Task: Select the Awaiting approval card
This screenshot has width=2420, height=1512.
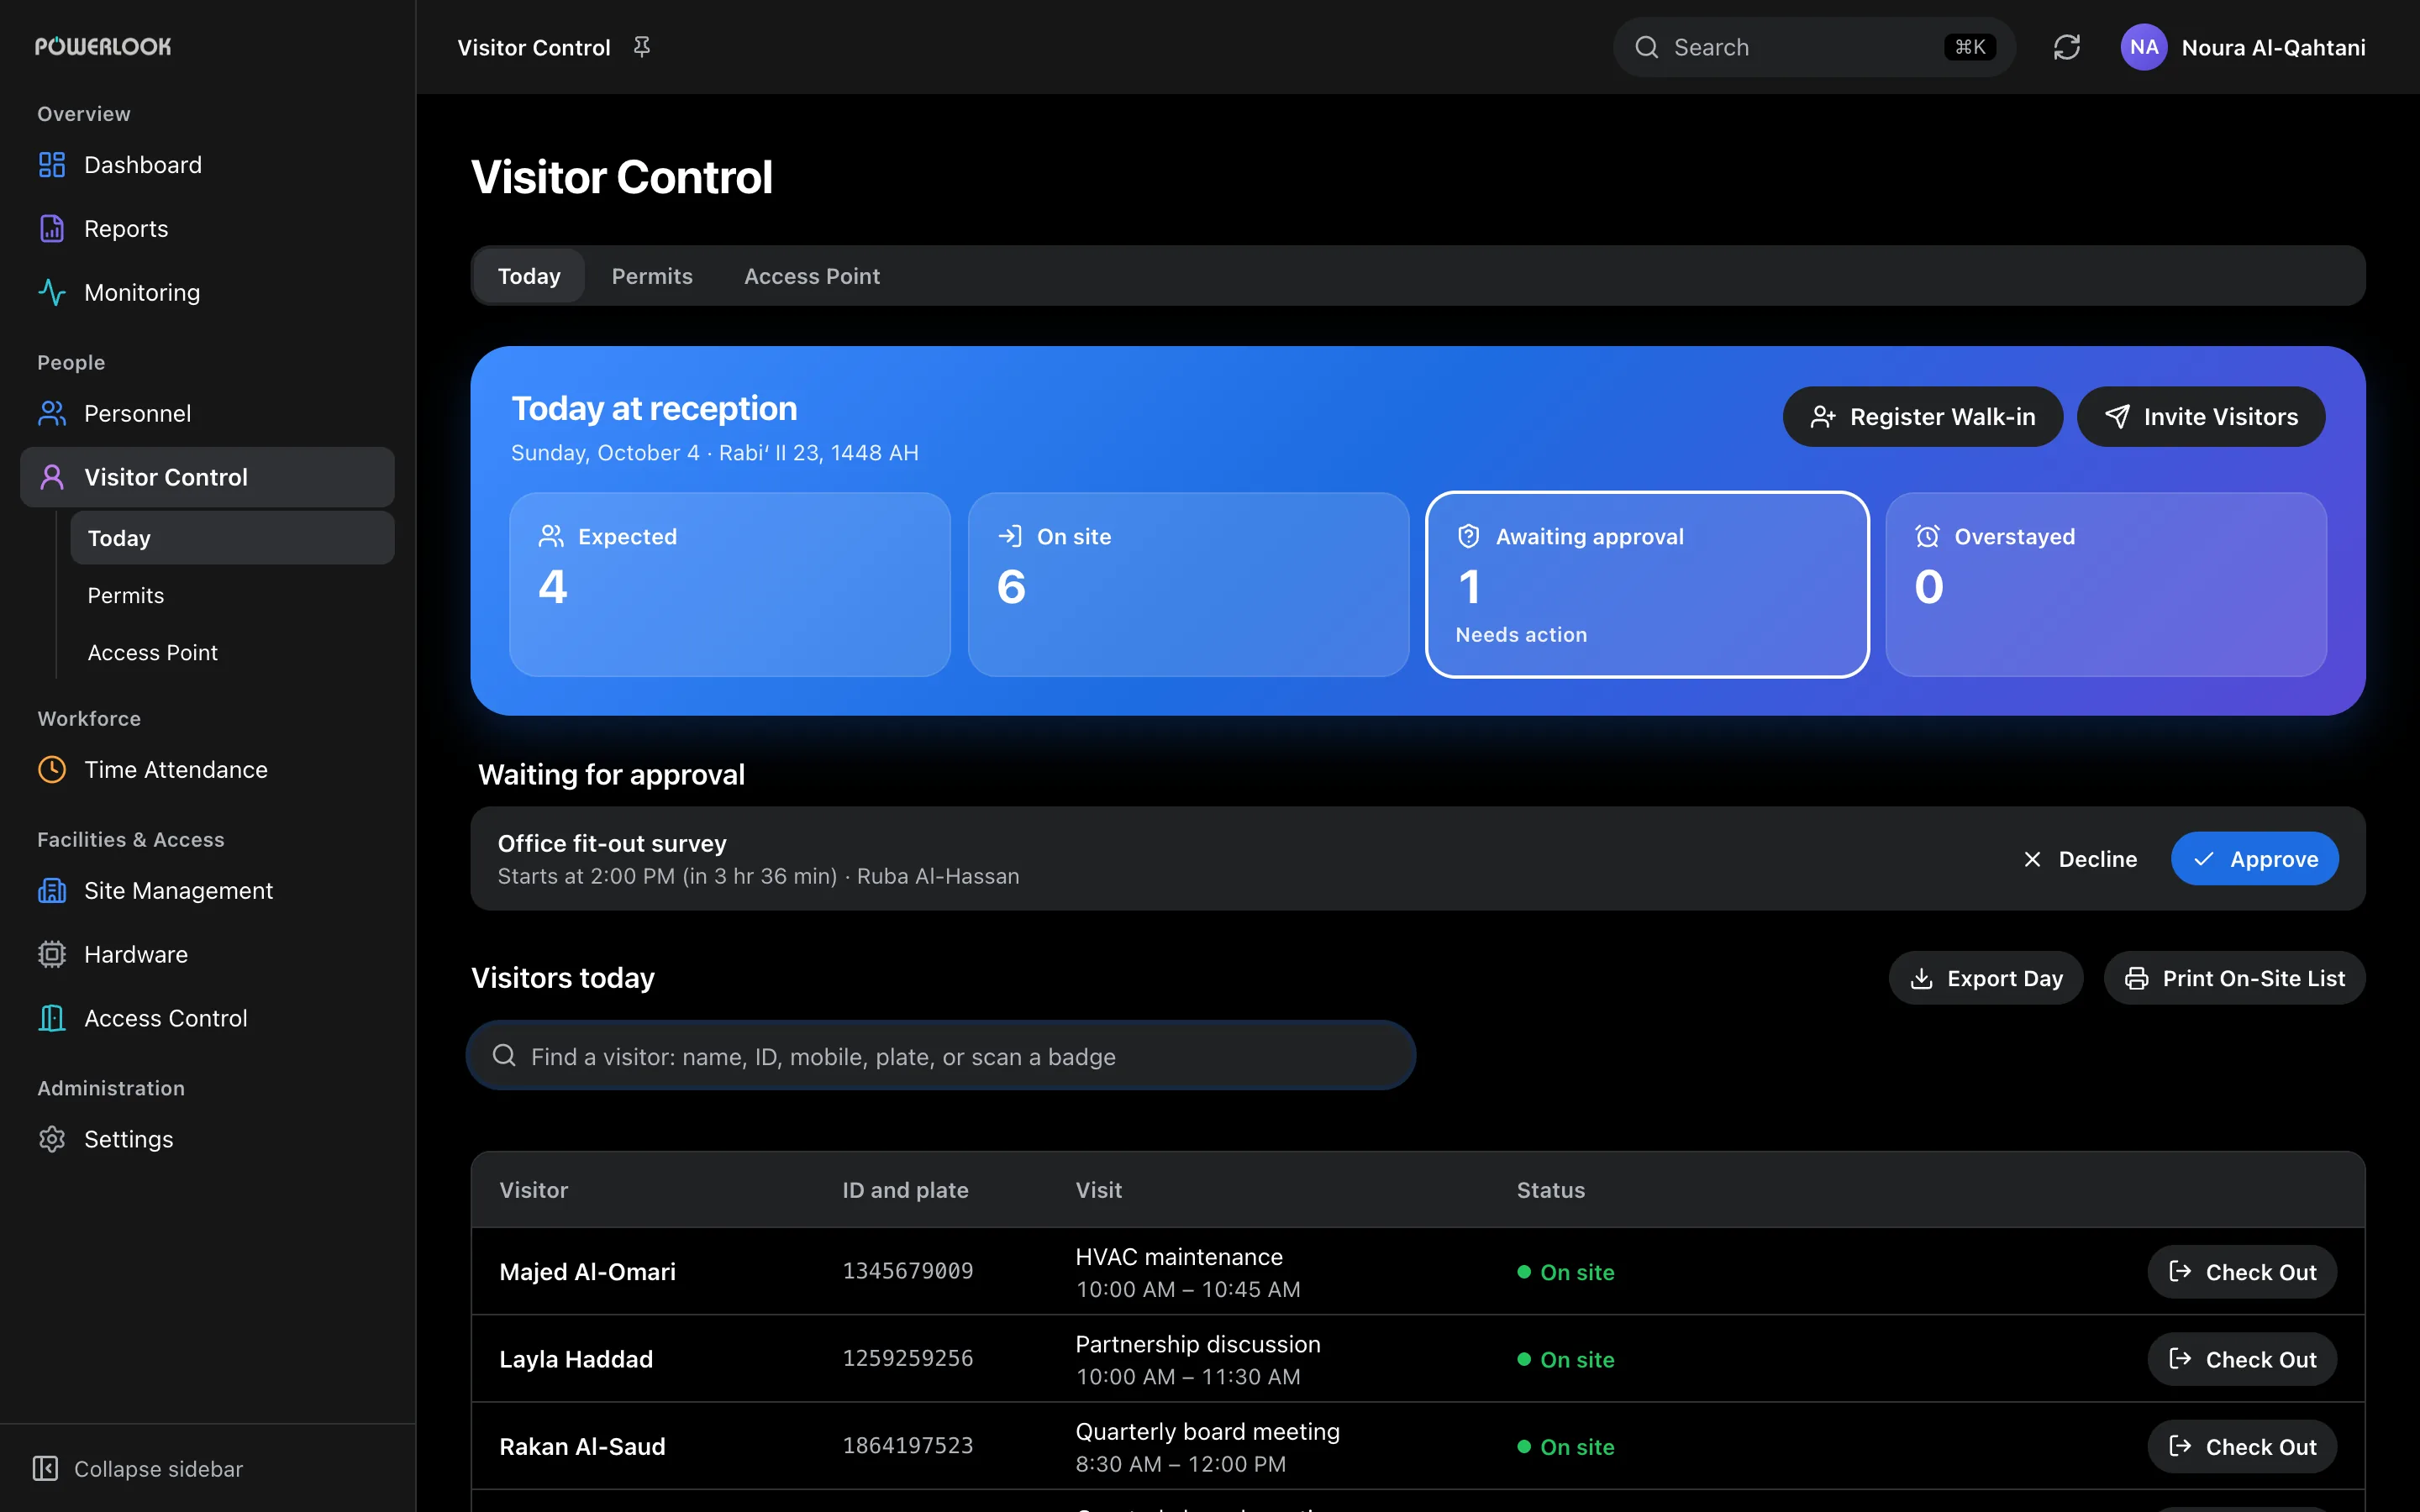Action: 1647,584
